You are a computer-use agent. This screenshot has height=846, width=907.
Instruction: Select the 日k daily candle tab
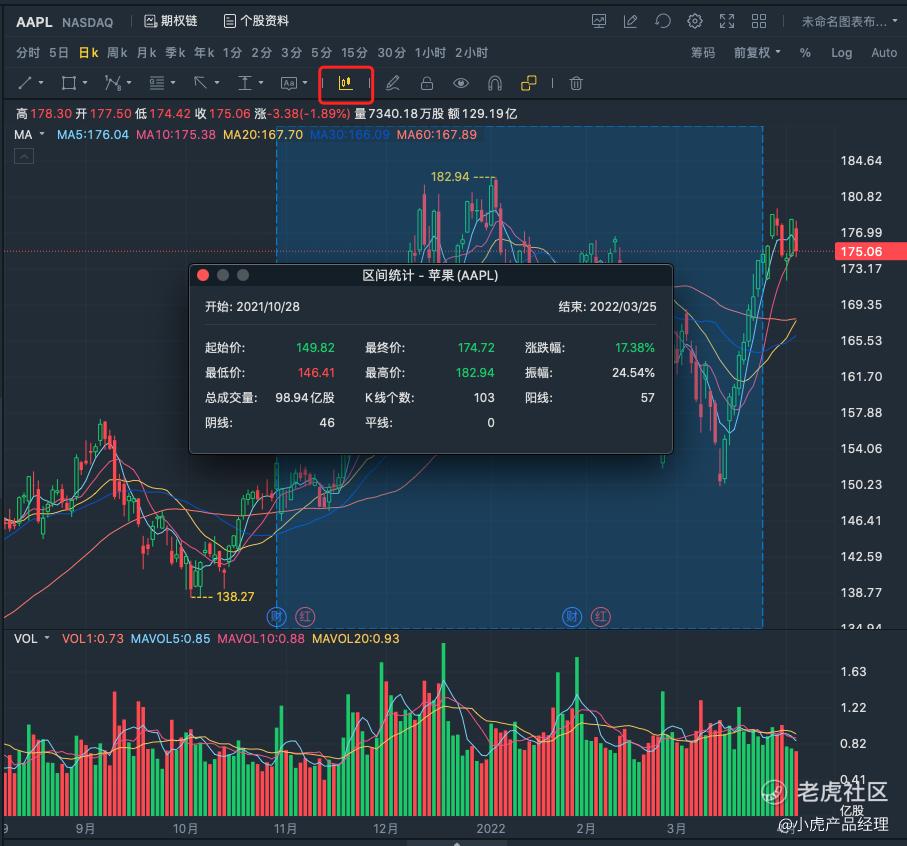[x=89, y=53]
